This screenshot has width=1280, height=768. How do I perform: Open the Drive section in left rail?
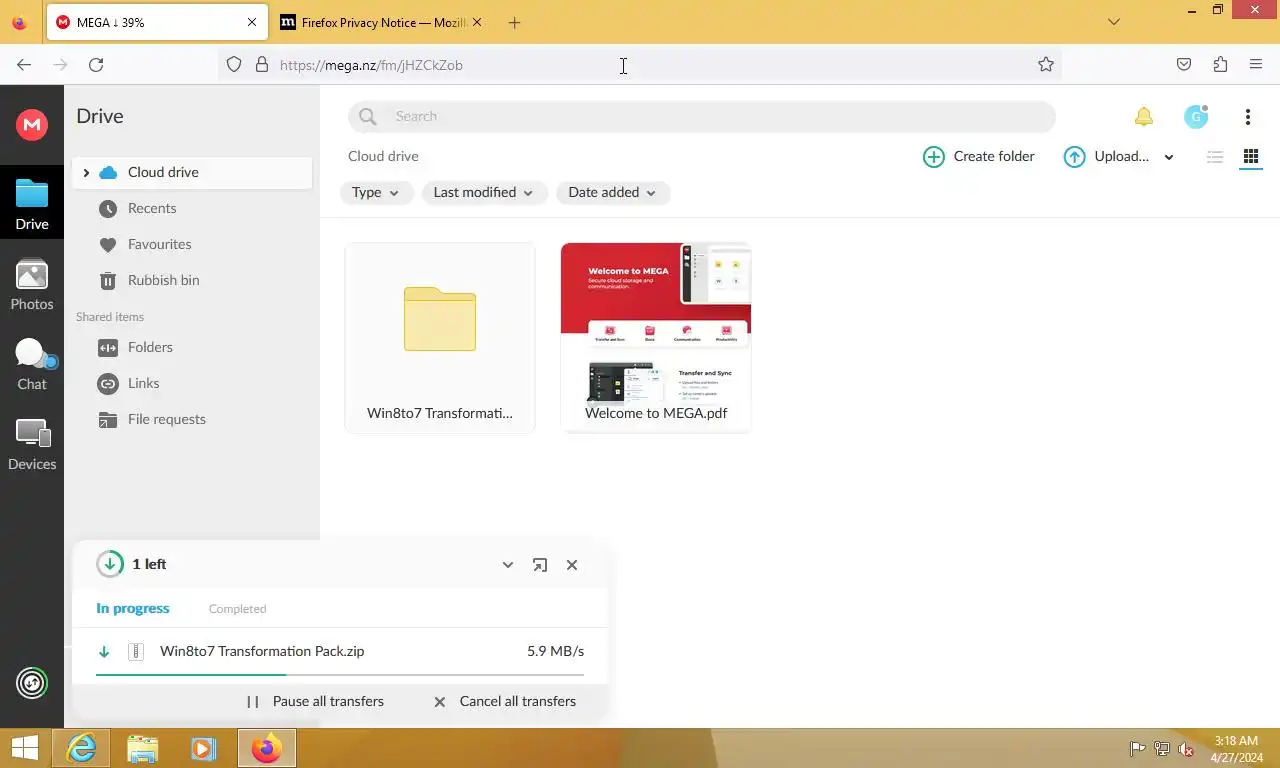coord(32,204)
